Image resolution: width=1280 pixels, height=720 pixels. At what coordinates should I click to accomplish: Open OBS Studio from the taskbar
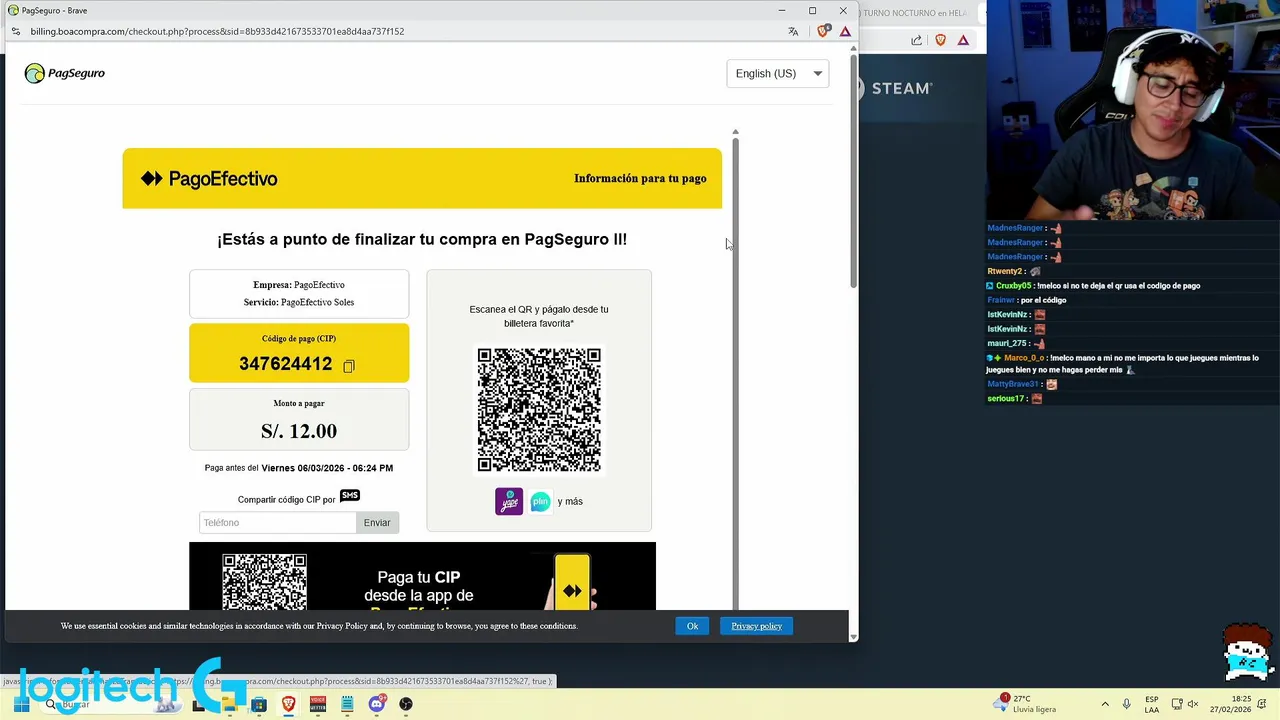coord(406,704)
